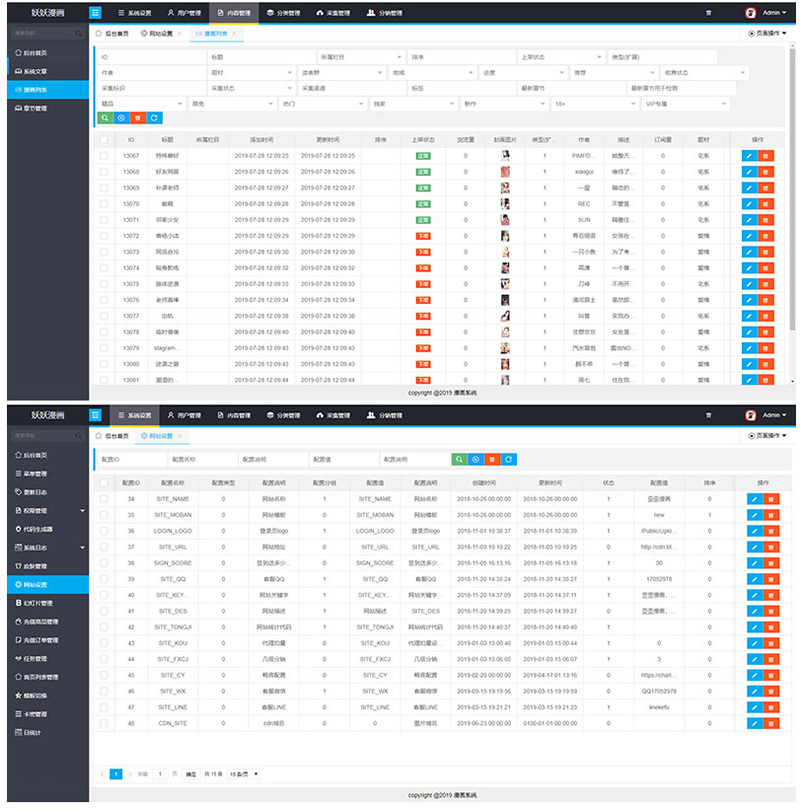The height and width of the screenshot is (810, 800).
Task: Click red delete icon in config search toolbar
Action: tap(492, 459)
